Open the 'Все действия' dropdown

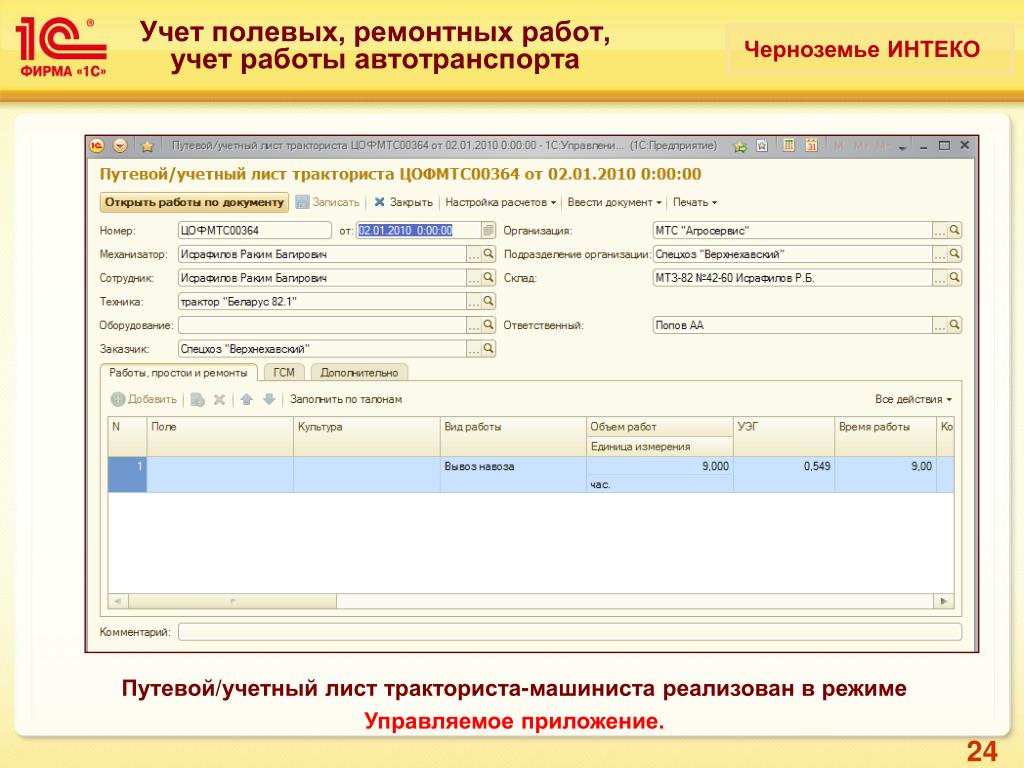tap(913, 399)
